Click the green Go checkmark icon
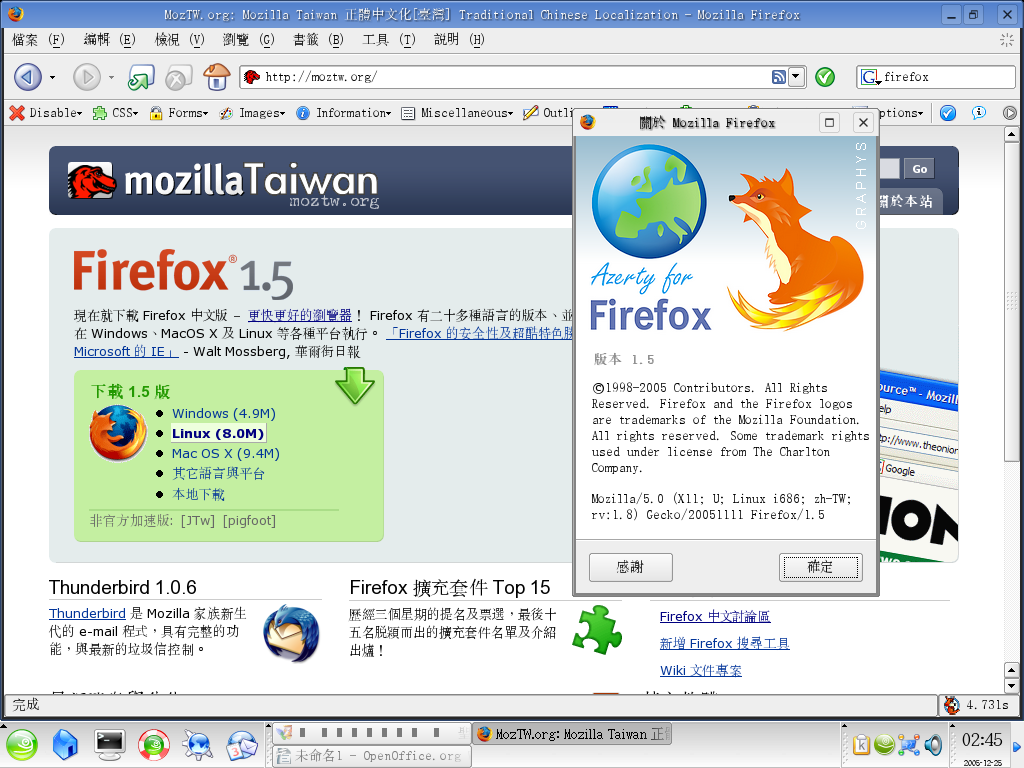This screenshot has height=768, width=1024. coord(825,77)
